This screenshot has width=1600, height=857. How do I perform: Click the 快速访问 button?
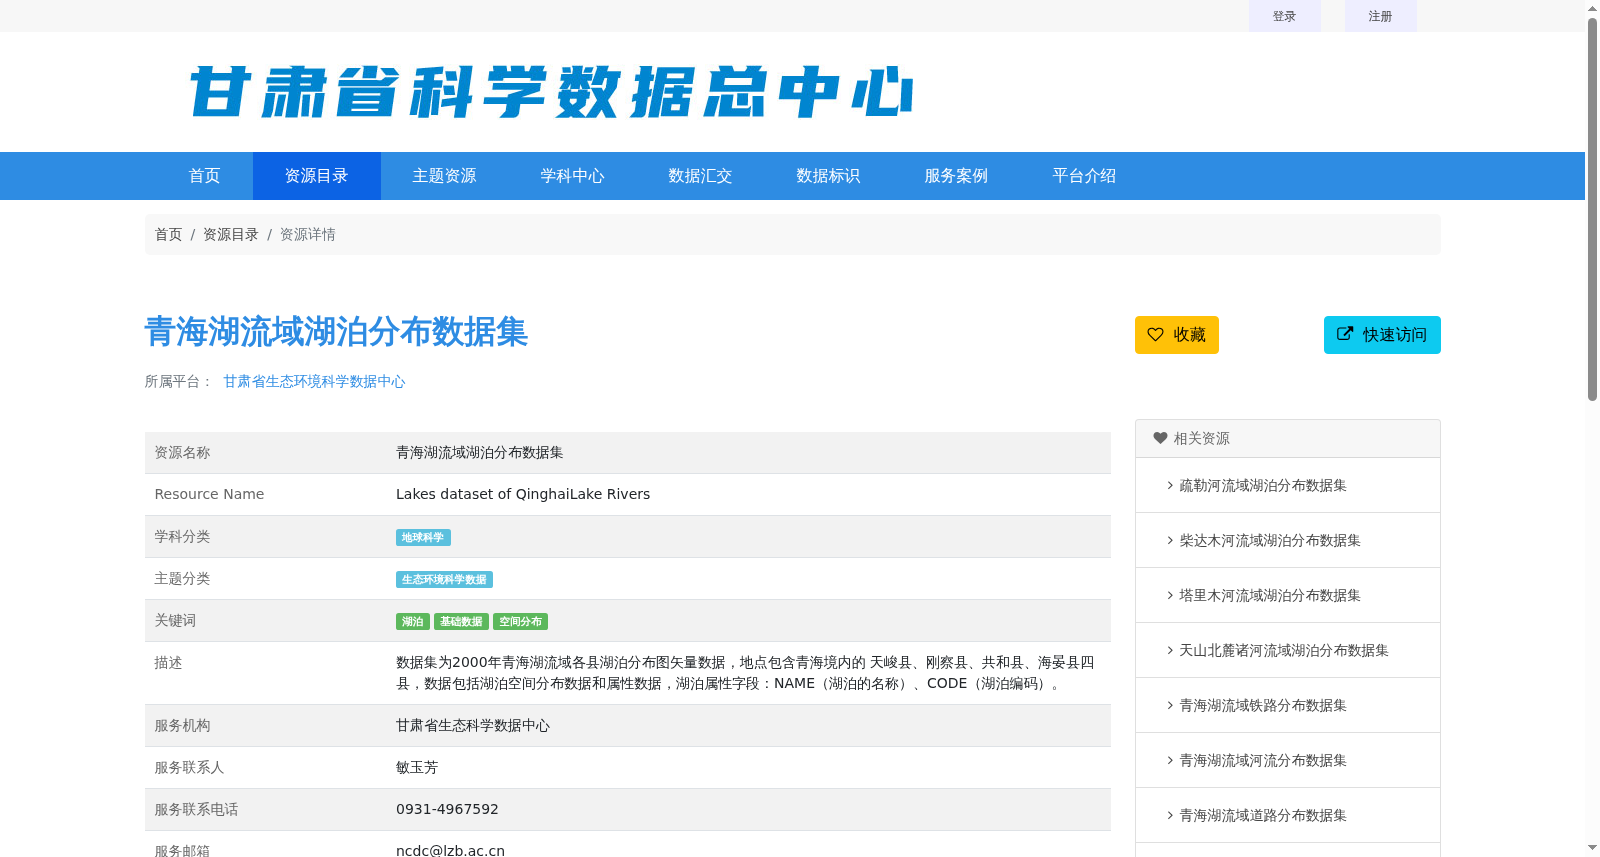(1382, 335)
